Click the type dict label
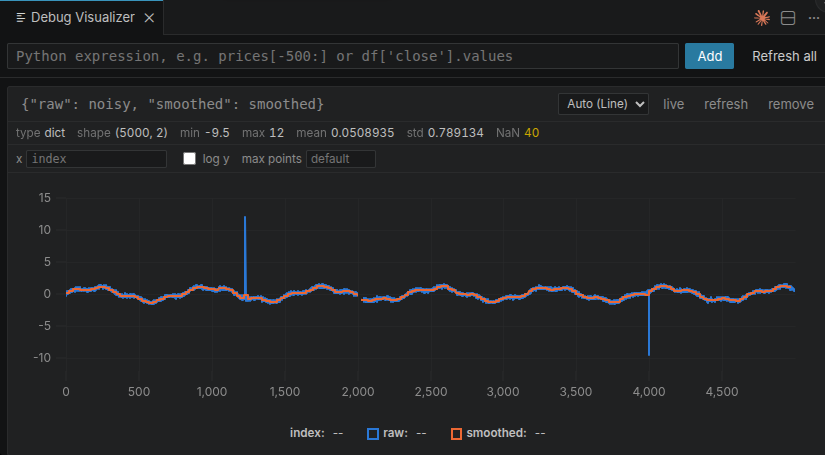 click(41, 133)
